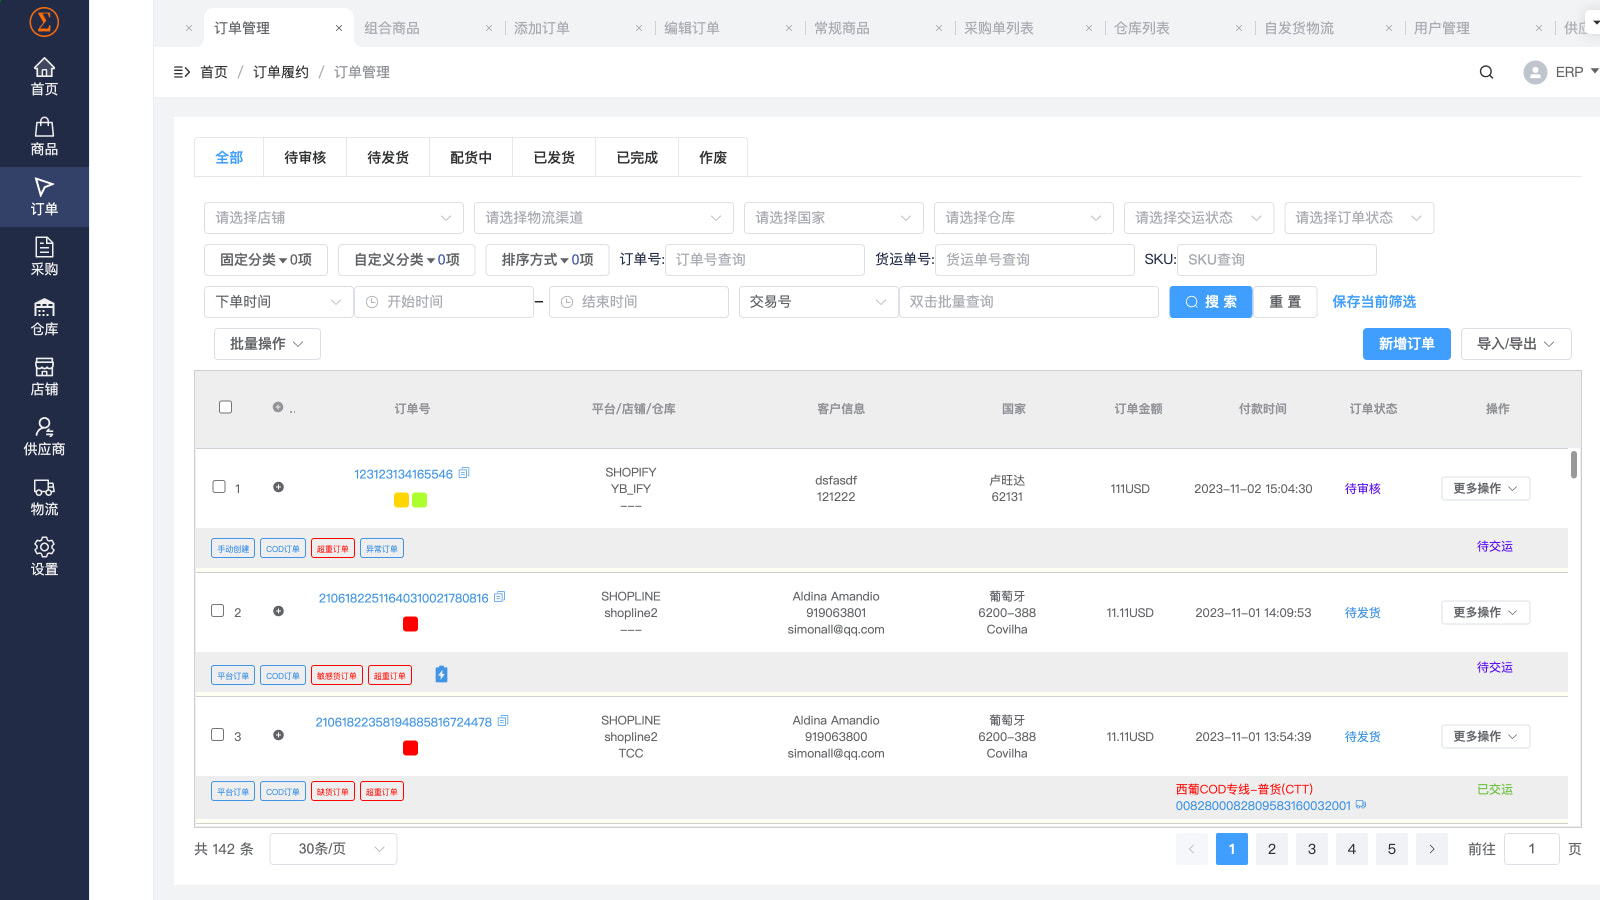Copy order number 2106182235819488581672​4478 via copy icon
Viewport: 1600px width, 900px height.
click(x=503, y=721)
